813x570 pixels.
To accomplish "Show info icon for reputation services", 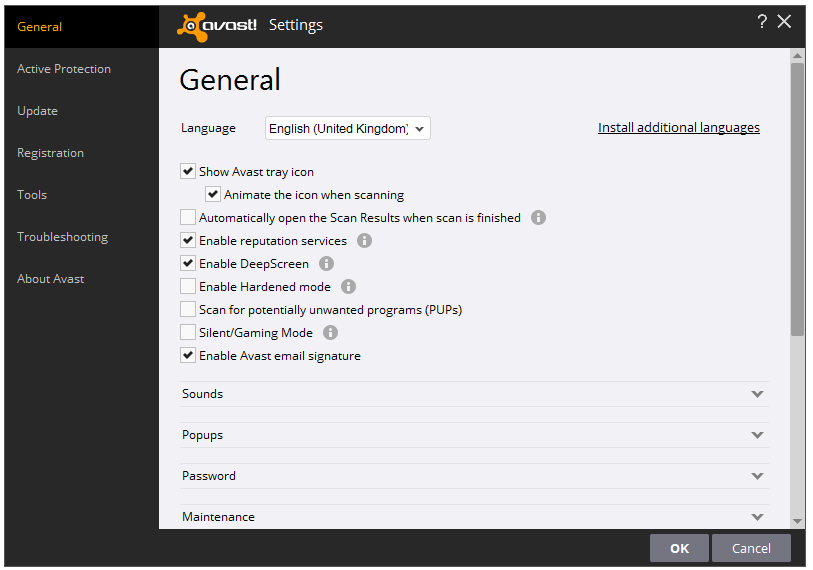I will click(365, 241).
